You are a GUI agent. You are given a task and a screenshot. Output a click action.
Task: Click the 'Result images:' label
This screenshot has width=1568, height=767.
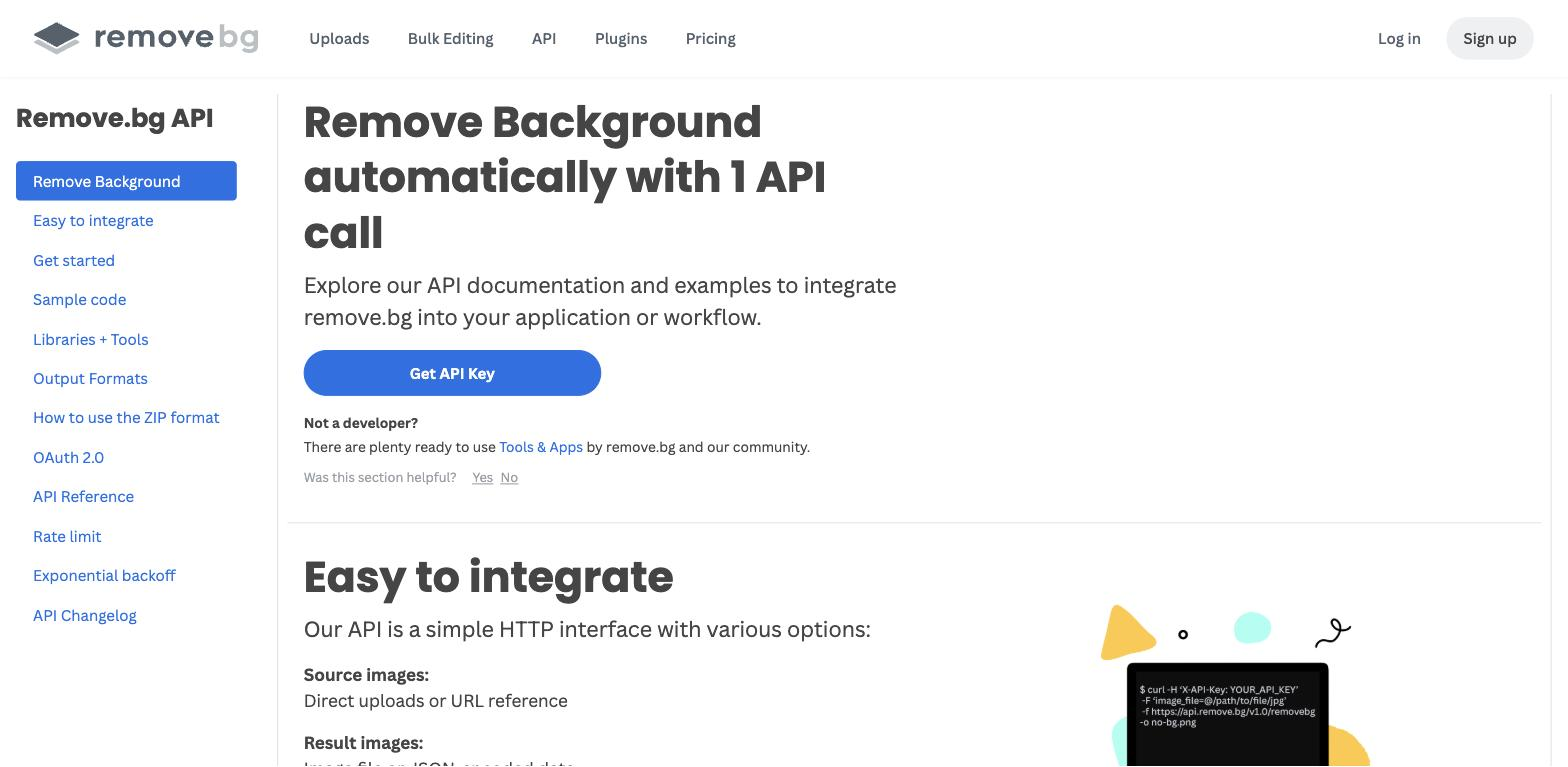[x=363, y=743]
